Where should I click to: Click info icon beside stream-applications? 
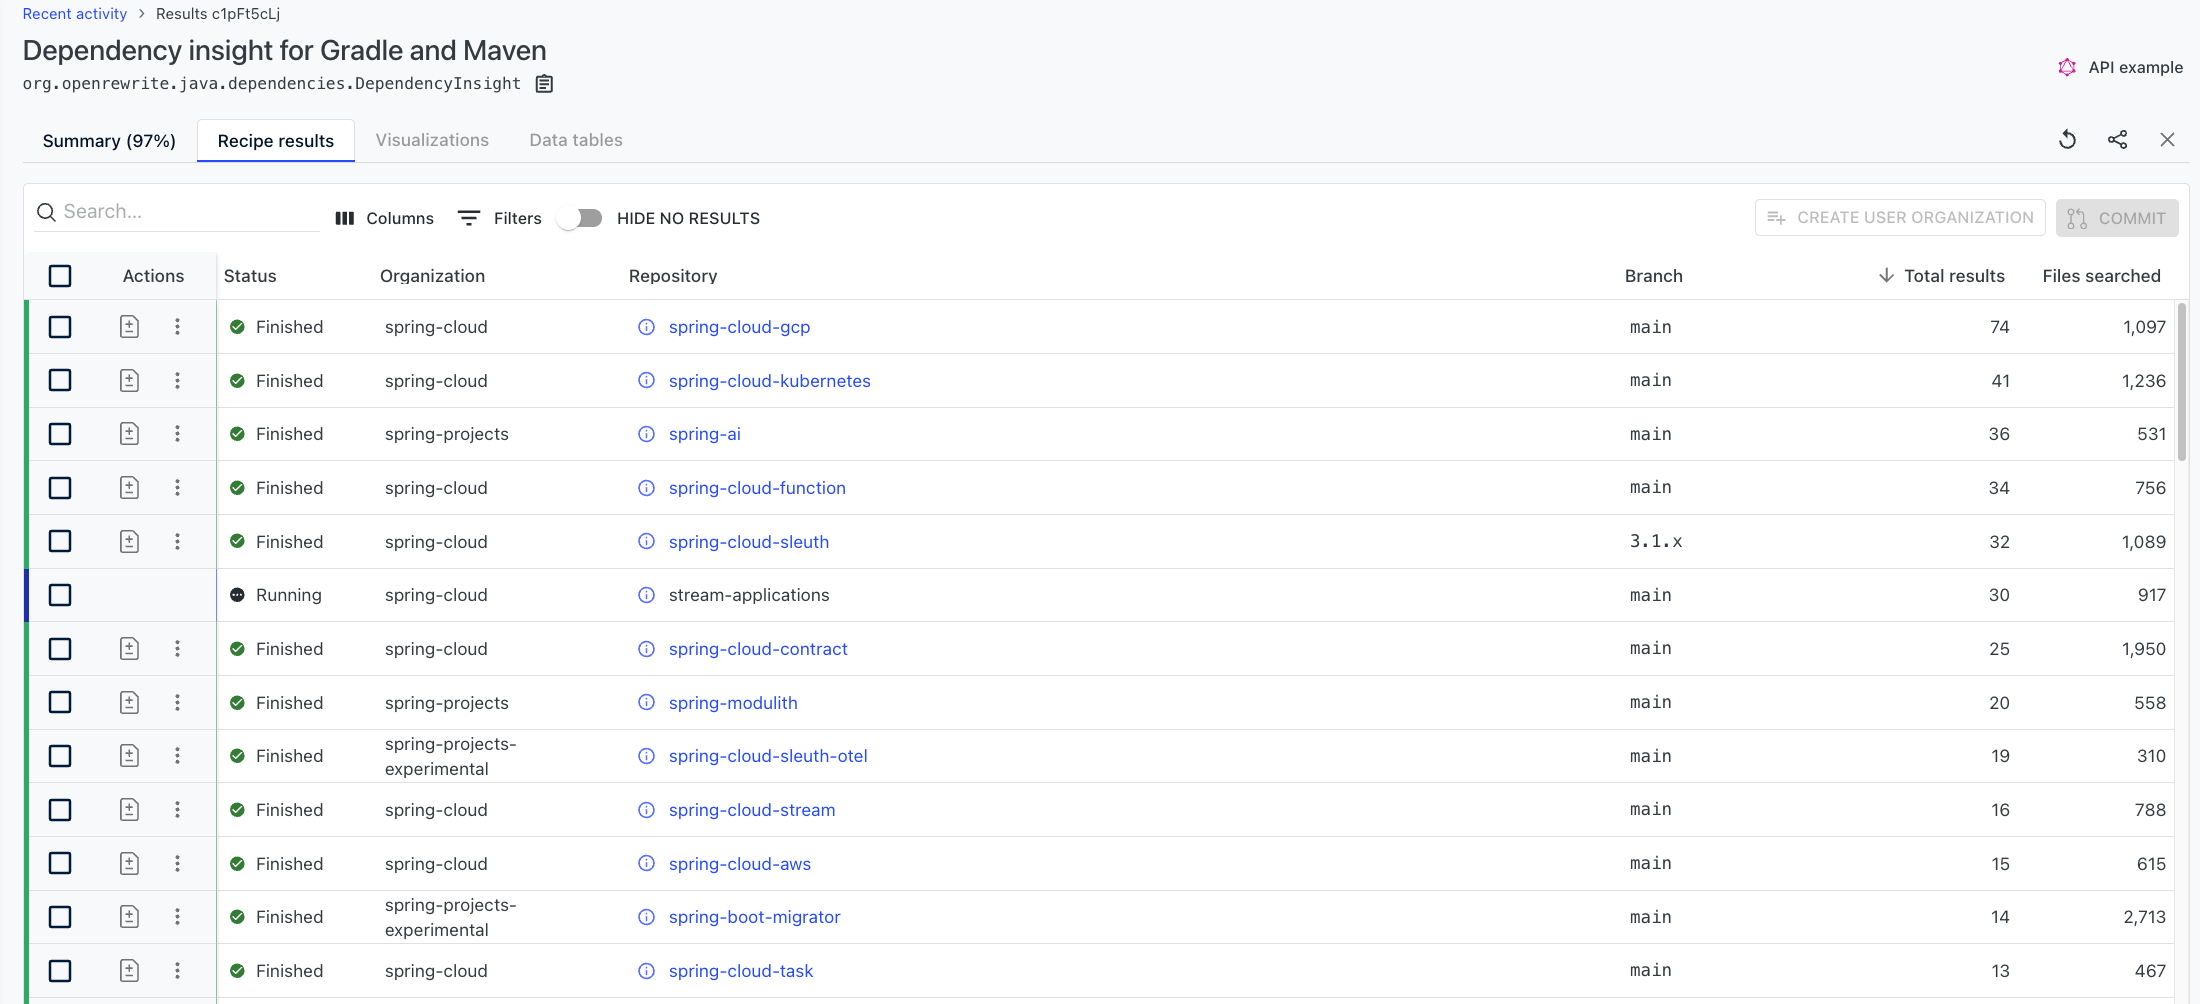point(647,595)
